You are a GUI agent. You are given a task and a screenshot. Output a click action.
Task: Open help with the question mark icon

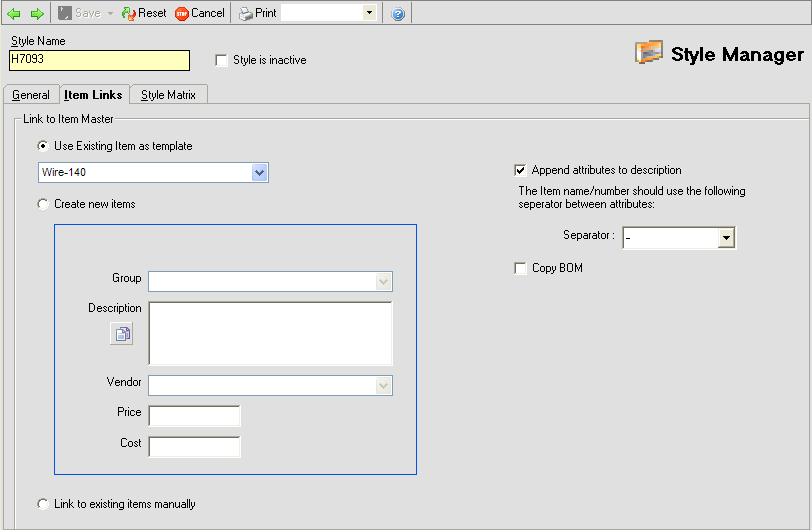[x=398, y=14]
